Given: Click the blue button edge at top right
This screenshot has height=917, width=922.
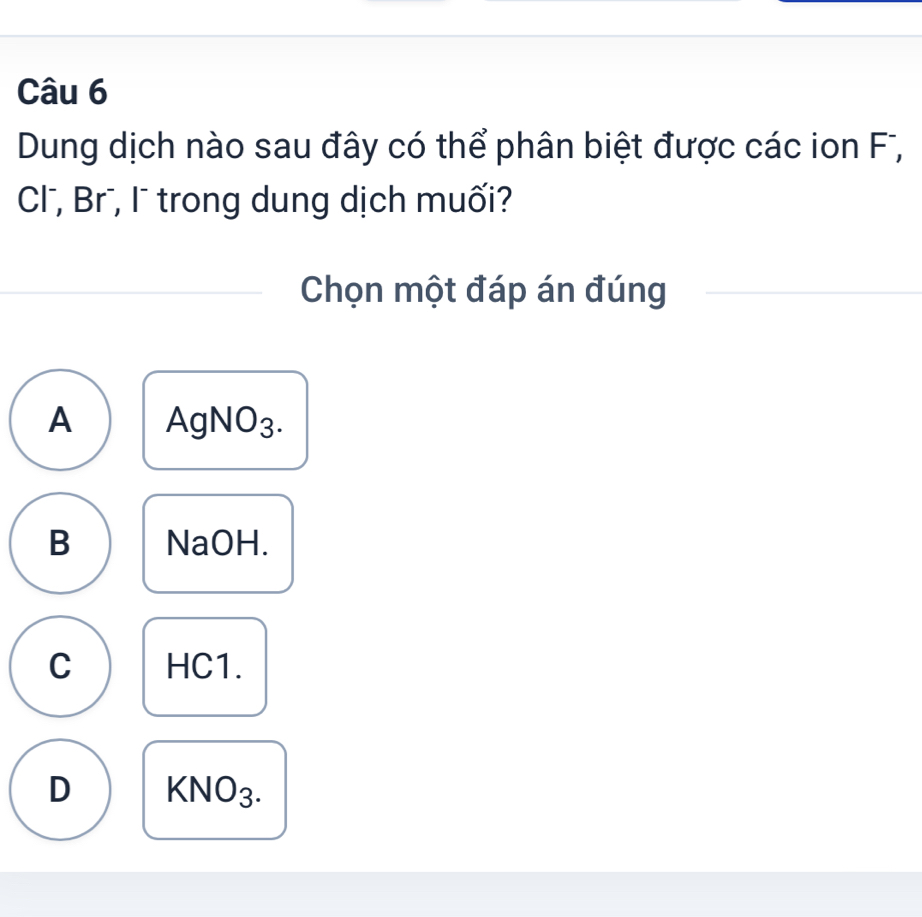Looking at the screenshot, I should 850,2.
